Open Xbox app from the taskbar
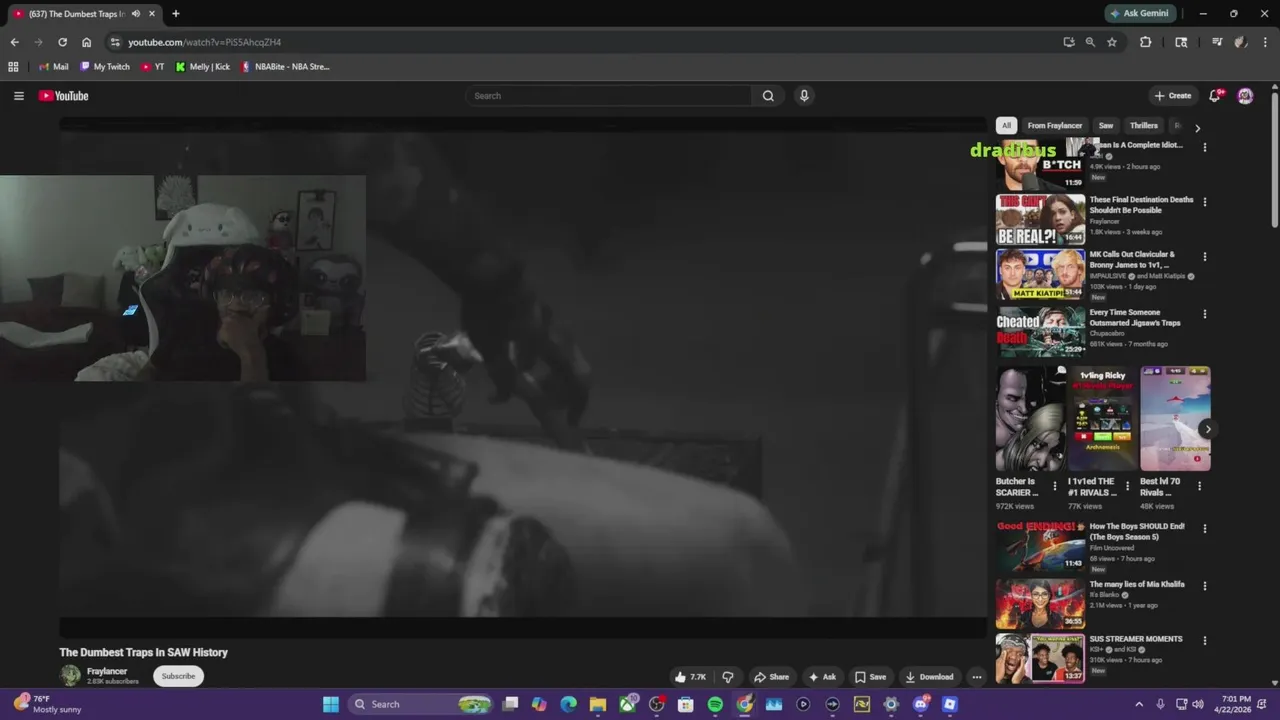Viewport: 1280px width, 720px height. point(627,704)
